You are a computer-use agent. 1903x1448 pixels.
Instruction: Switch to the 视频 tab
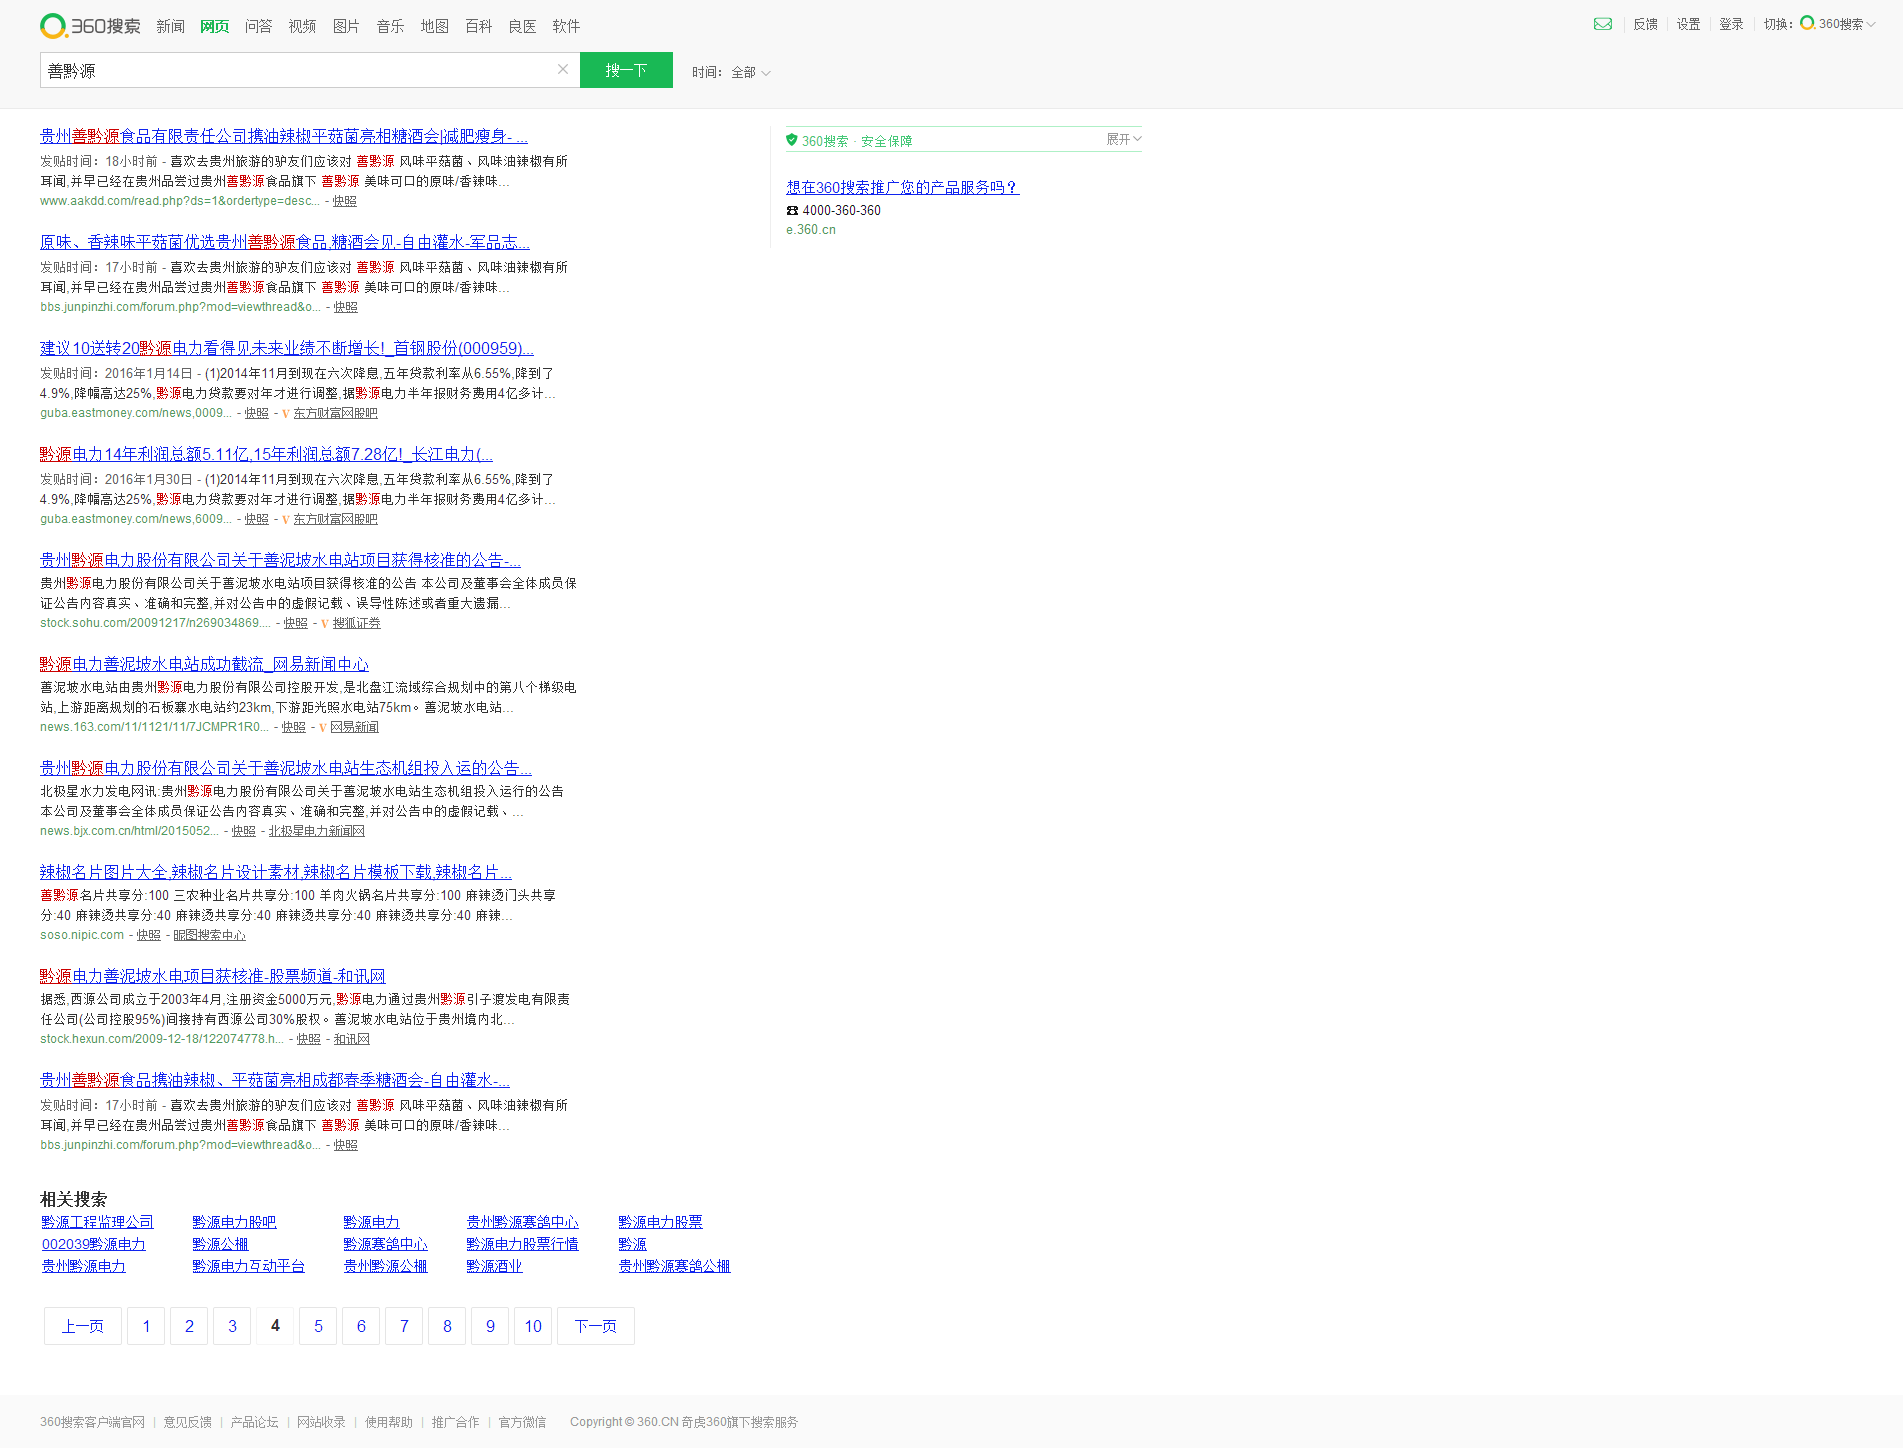[302, 26]
